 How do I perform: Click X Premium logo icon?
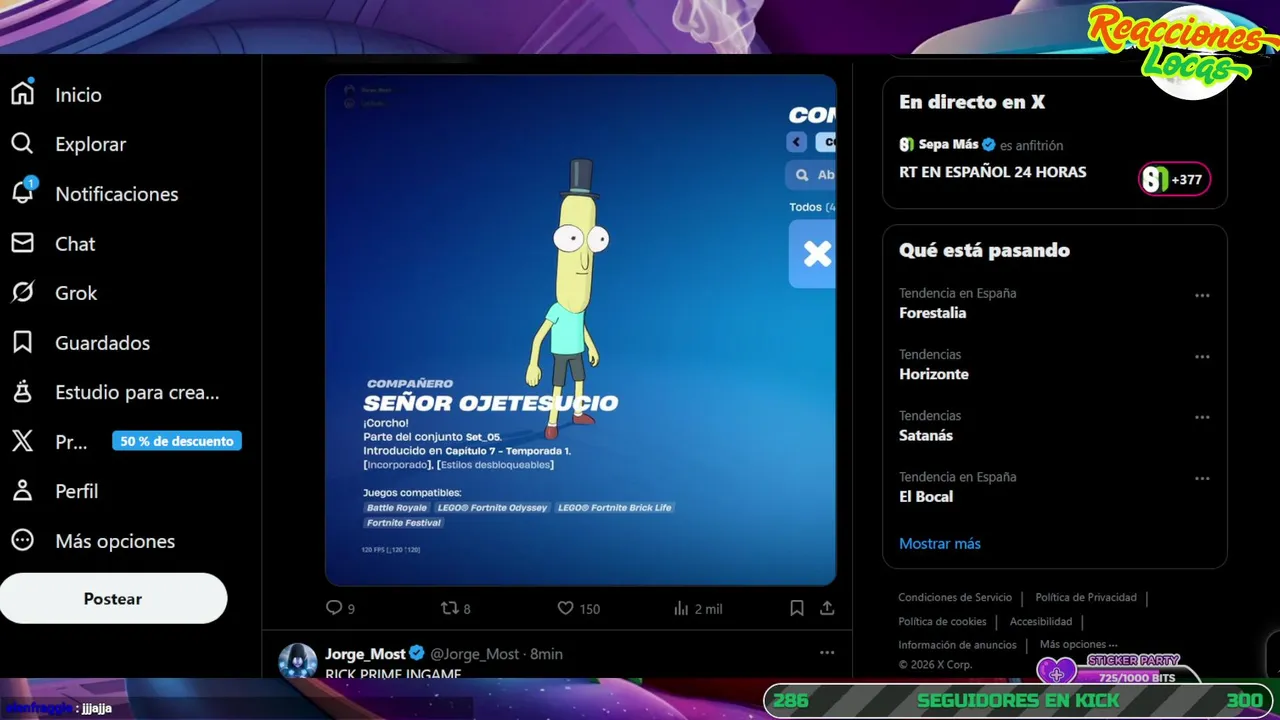tap(22, 441)
